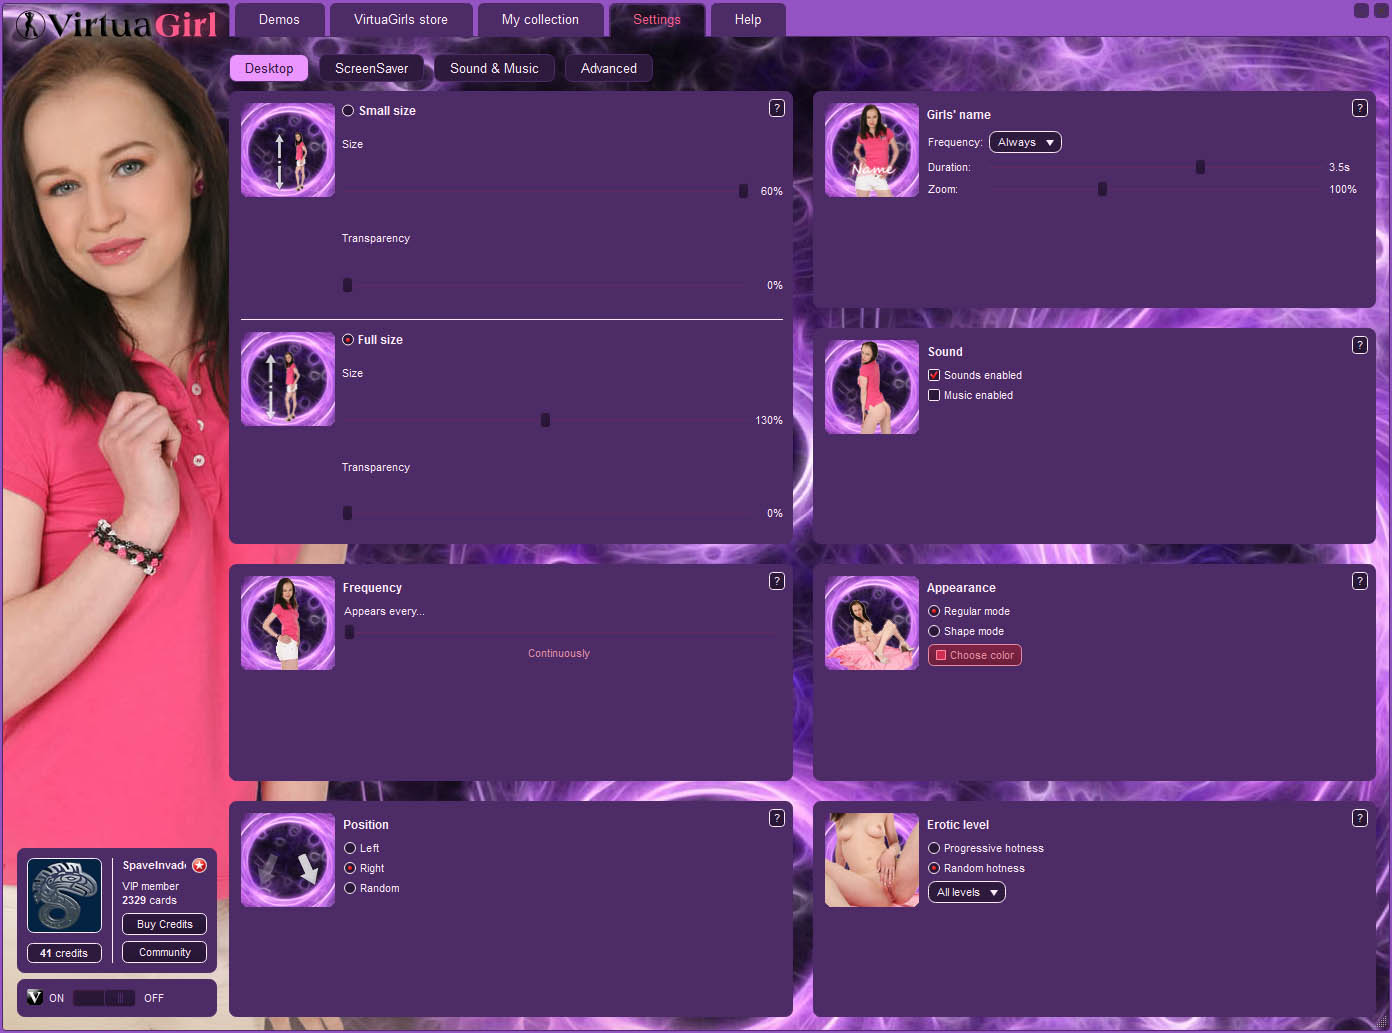Click help icon in Girls' name panel

[x=1359, y=108]
